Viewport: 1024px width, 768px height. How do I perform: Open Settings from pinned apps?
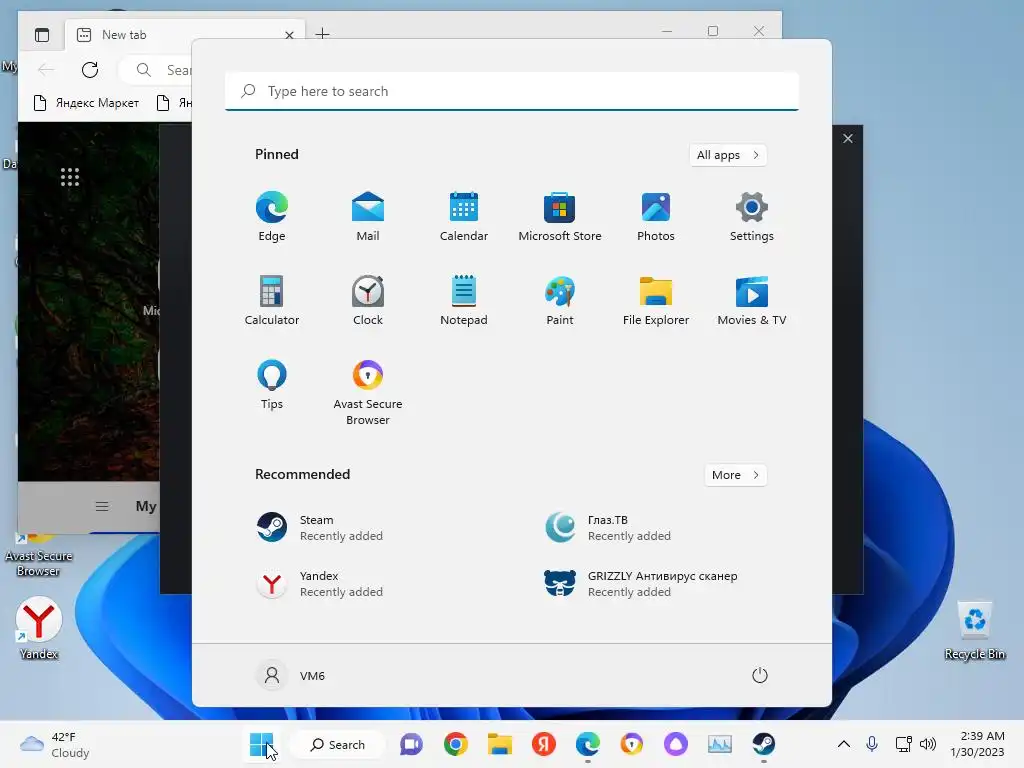coord(752,217)
